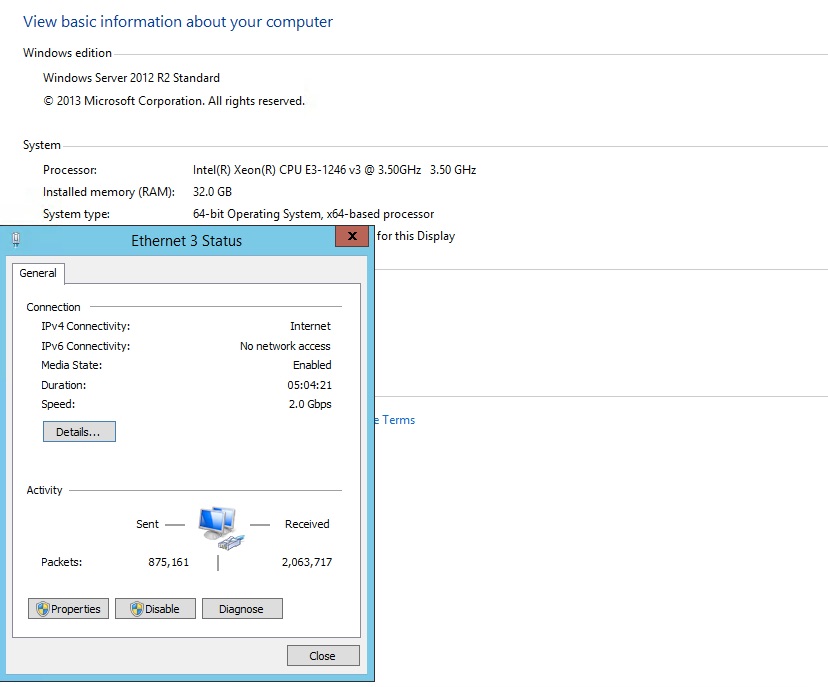Open adapter Properties
The width and height of the screenshot is (828, 687).
click(68, 608)
